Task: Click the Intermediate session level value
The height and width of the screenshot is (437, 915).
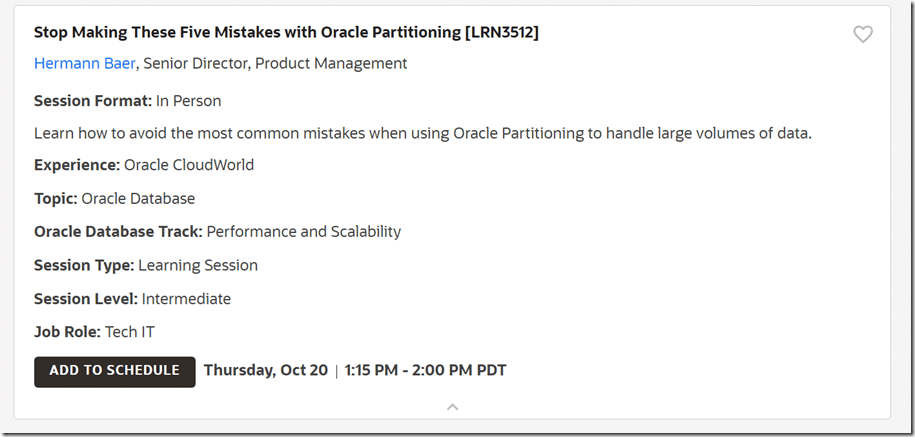Action: [186, 299]
